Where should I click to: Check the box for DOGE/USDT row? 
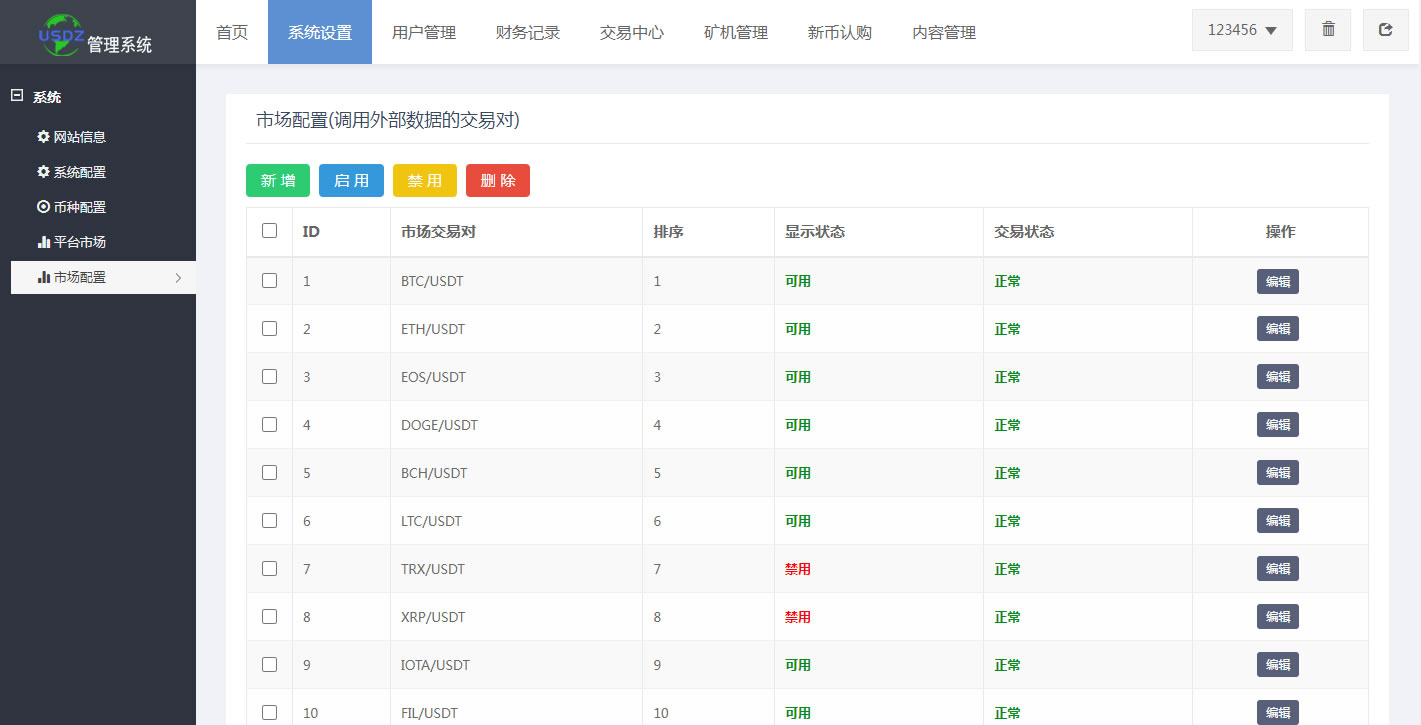(x=269, y=425)
